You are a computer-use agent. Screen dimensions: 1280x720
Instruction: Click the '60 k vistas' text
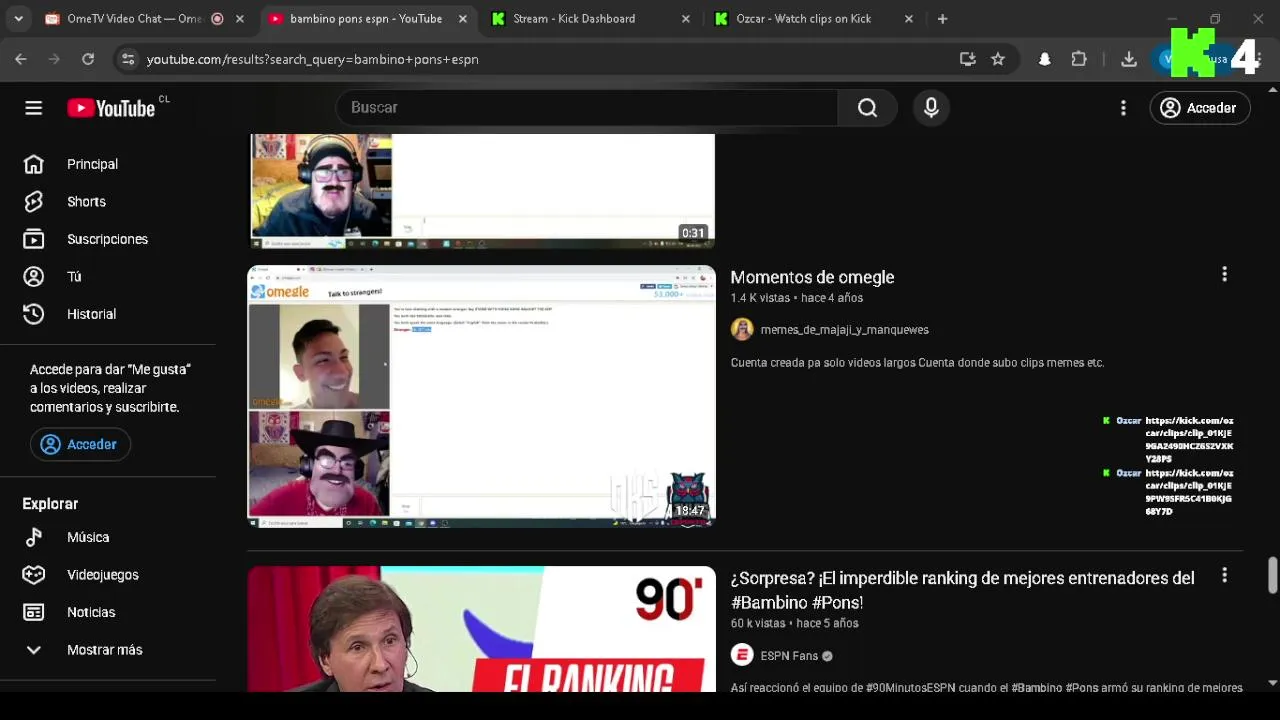(758, 623)
